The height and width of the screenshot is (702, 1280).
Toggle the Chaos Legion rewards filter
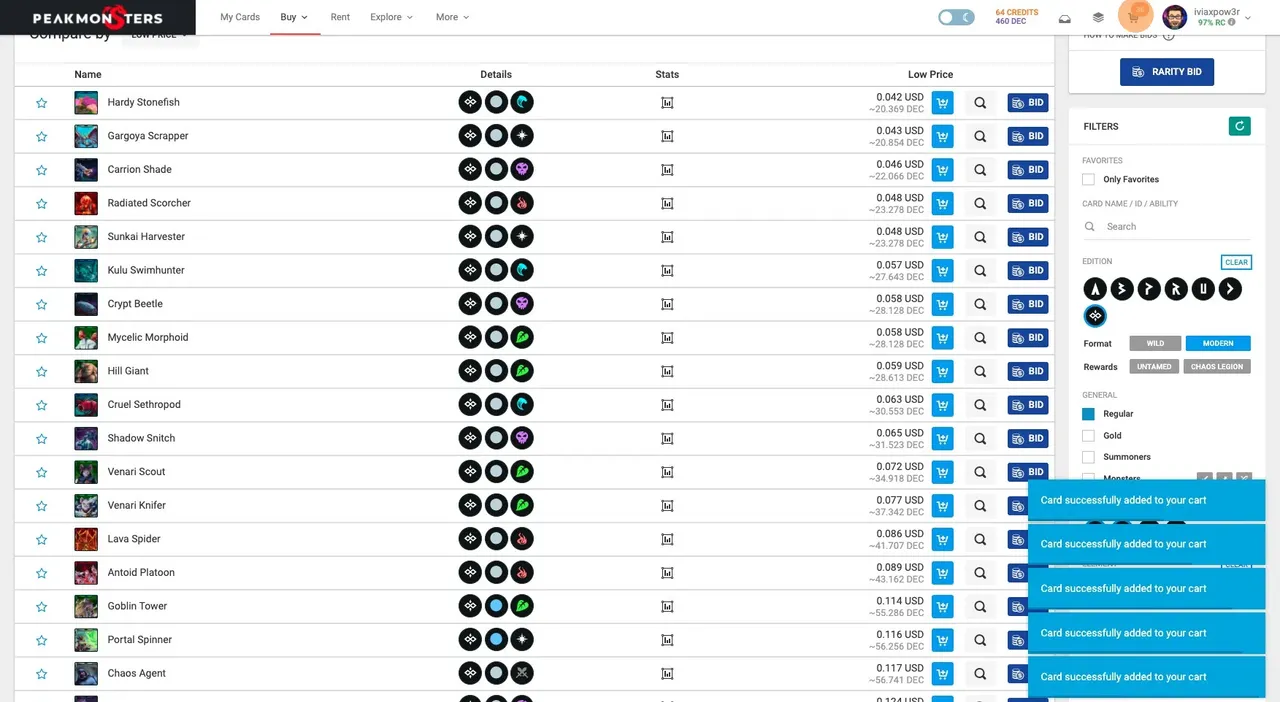coord(1217,366)
